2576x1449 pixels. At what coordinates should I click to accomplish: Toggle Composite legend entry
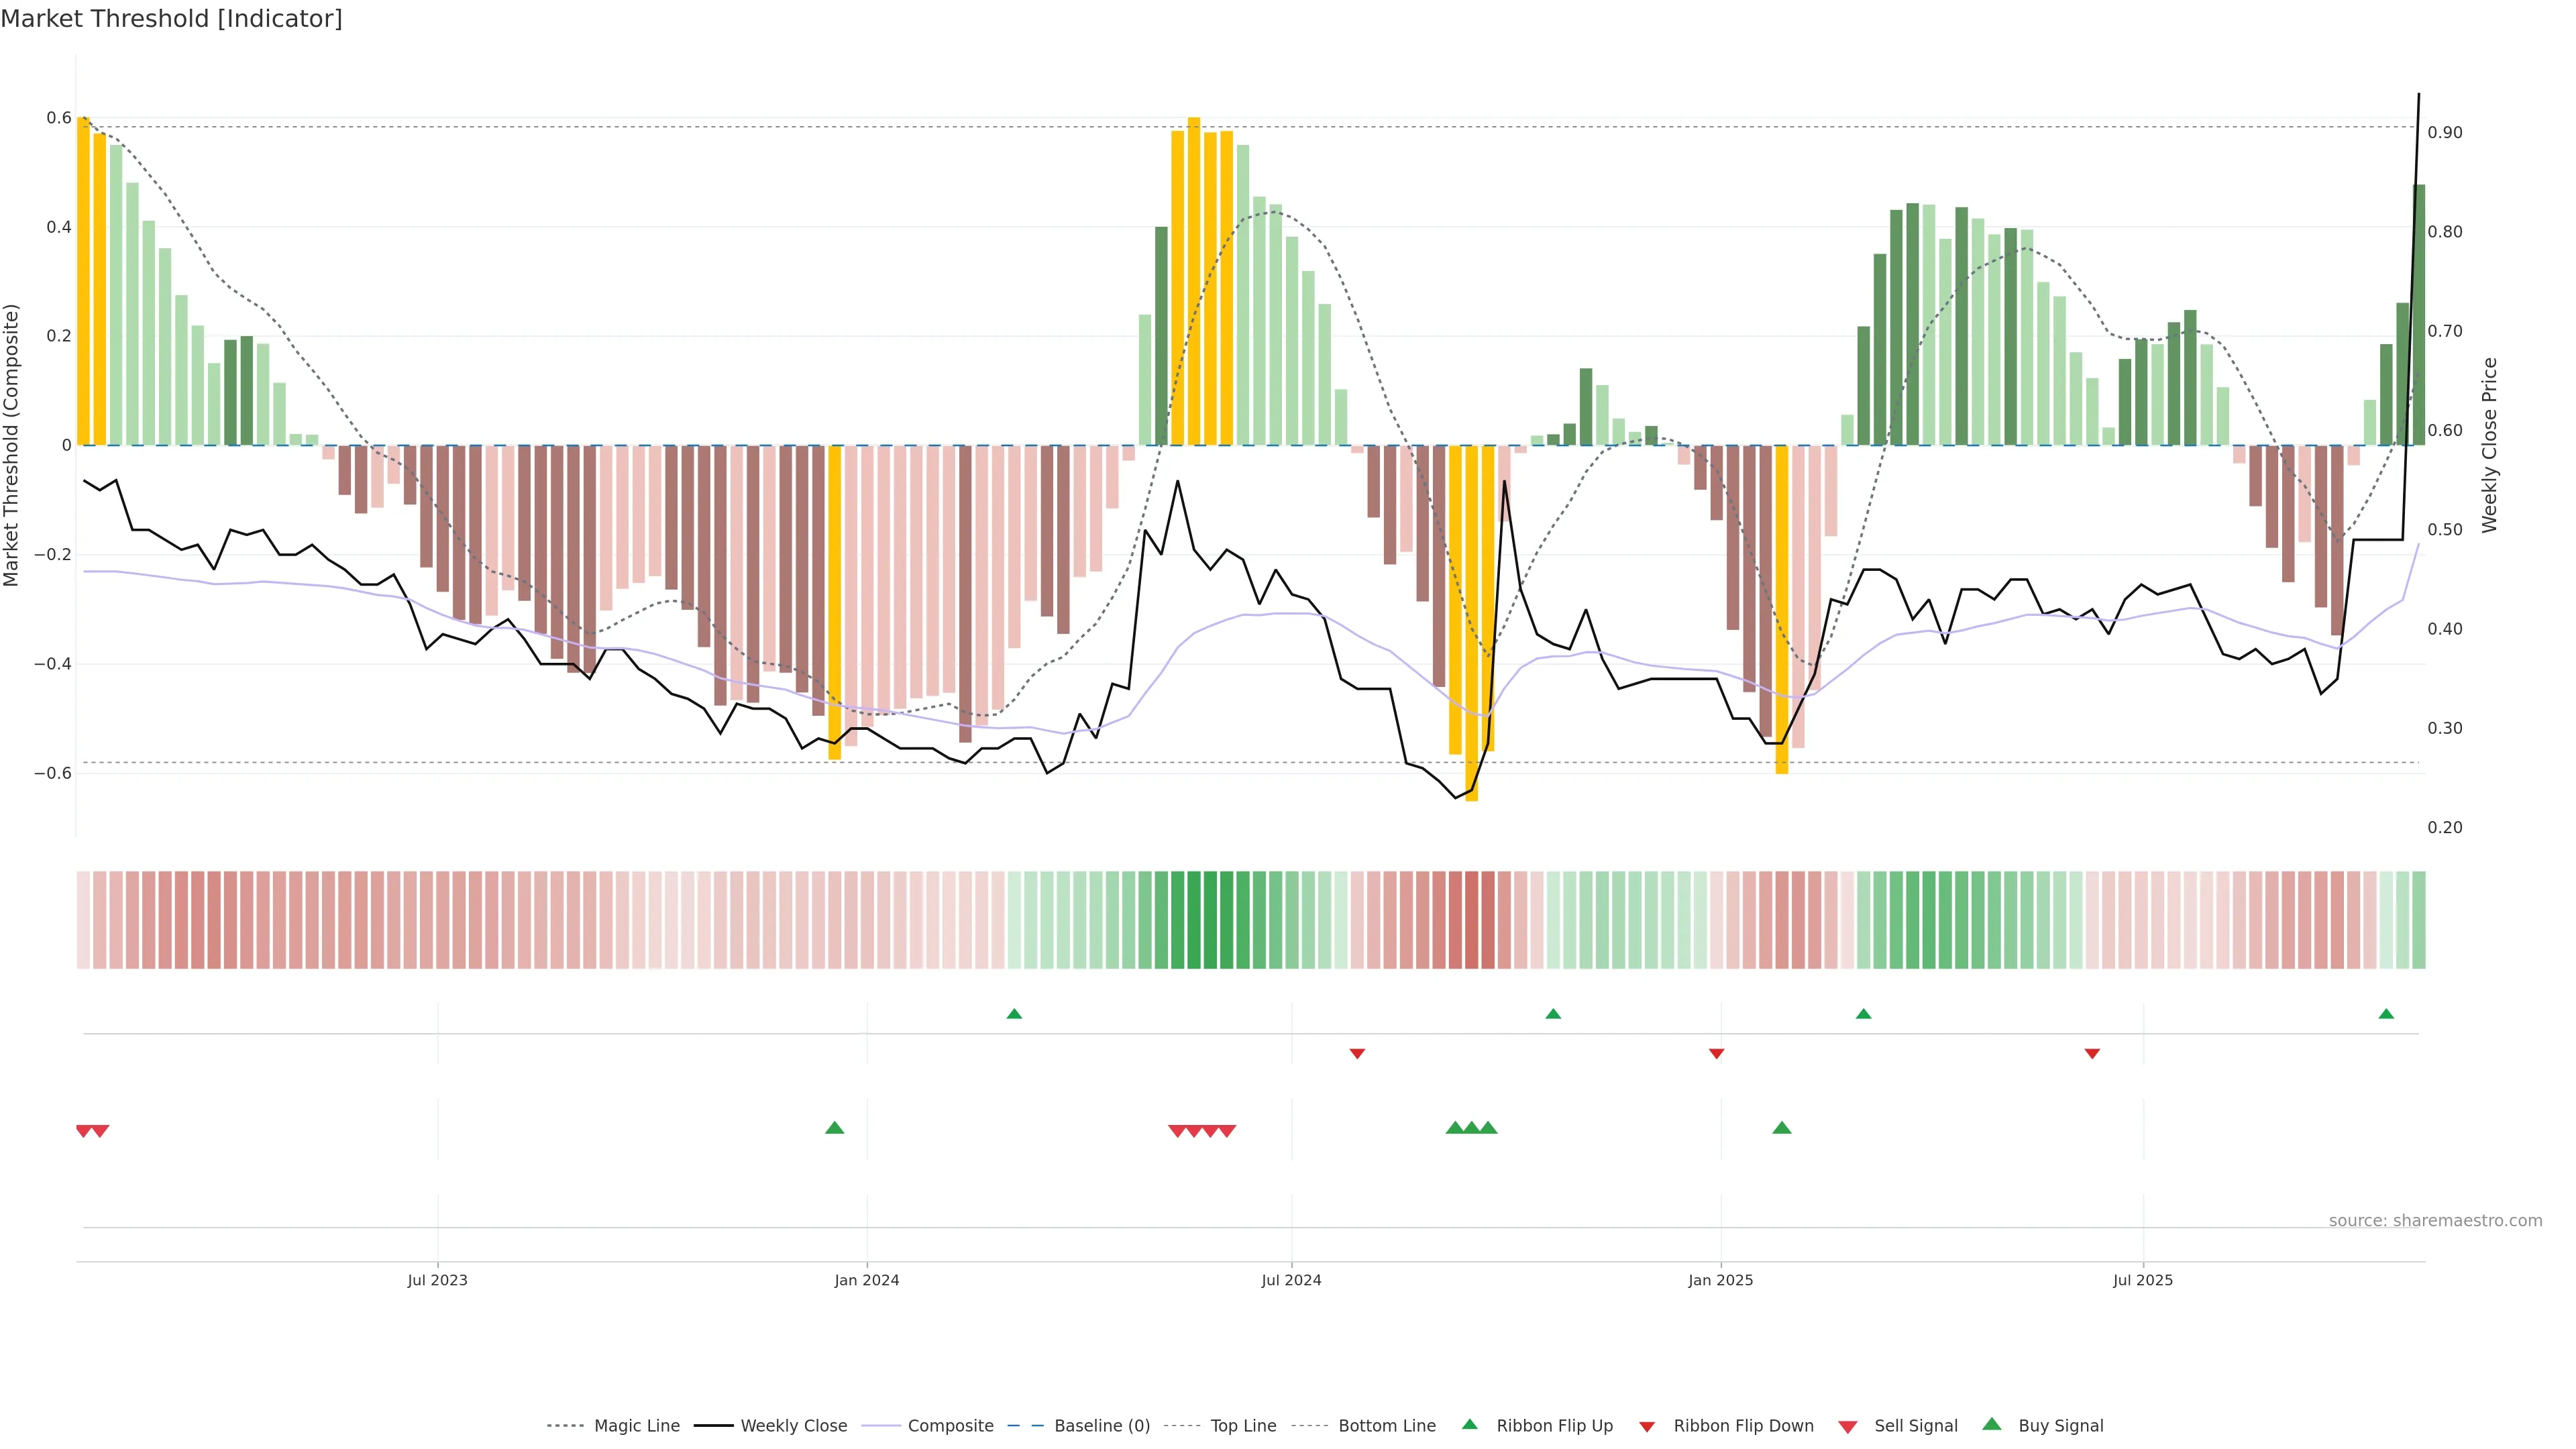pyautogui.click(x=950, y=1425)
